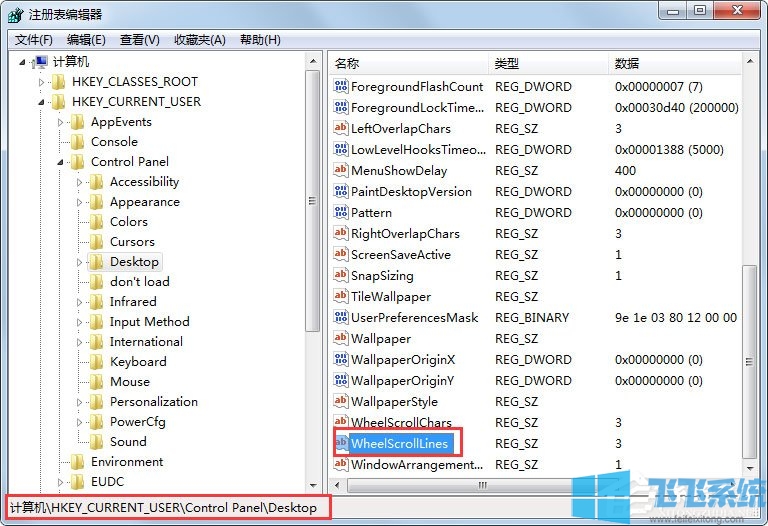Screen dimensions: 768x526
Task: Click the Wallpaper string value icon
Action: point(341,338)
